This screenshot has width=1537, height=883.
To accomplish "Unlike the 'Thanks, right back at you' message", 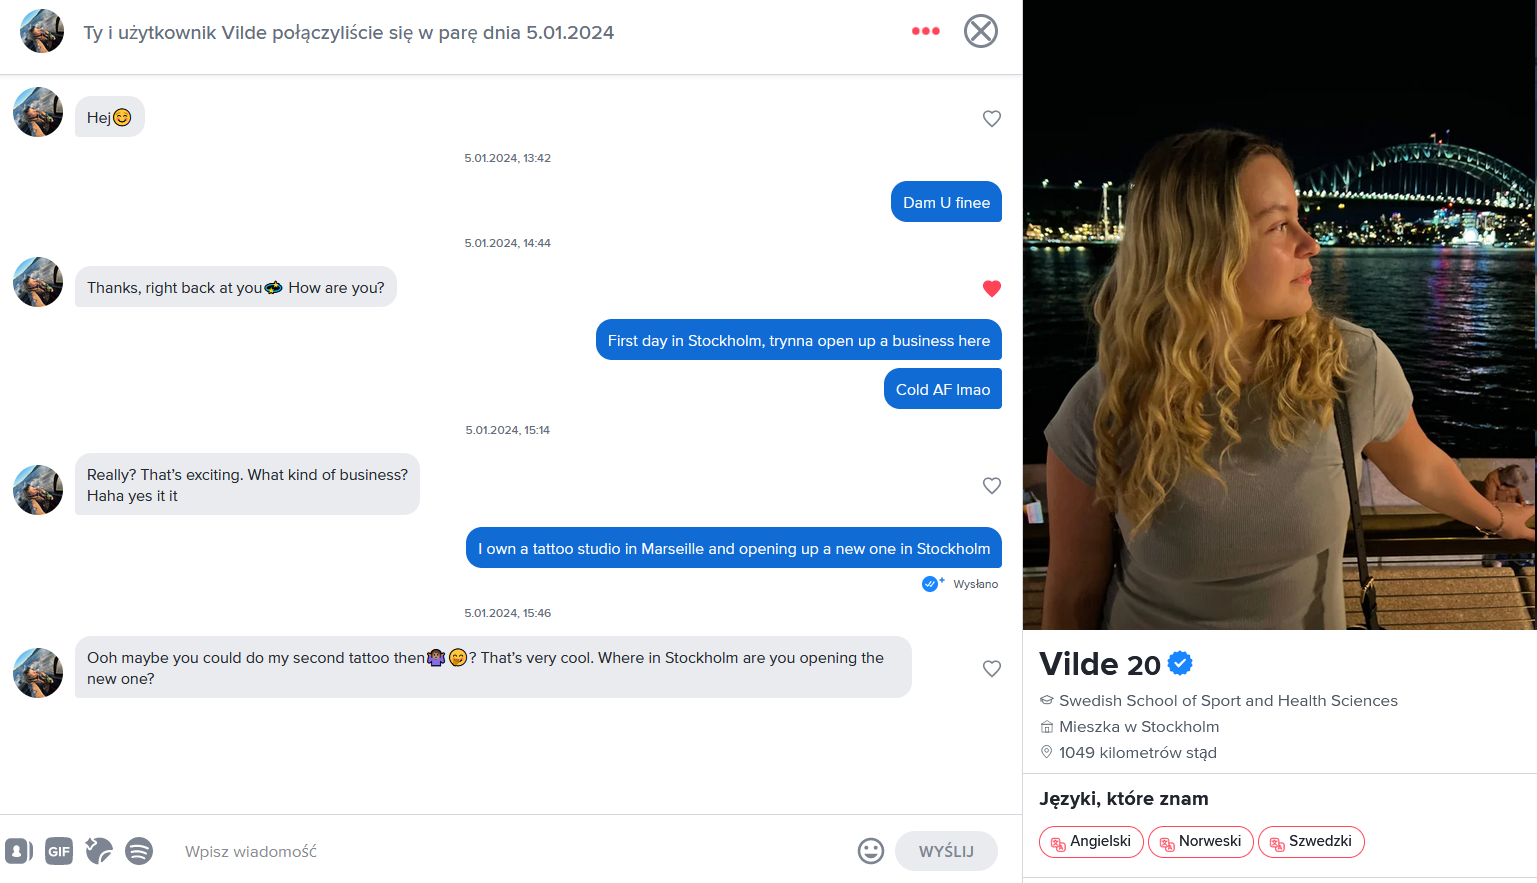I will coord(992,288).
